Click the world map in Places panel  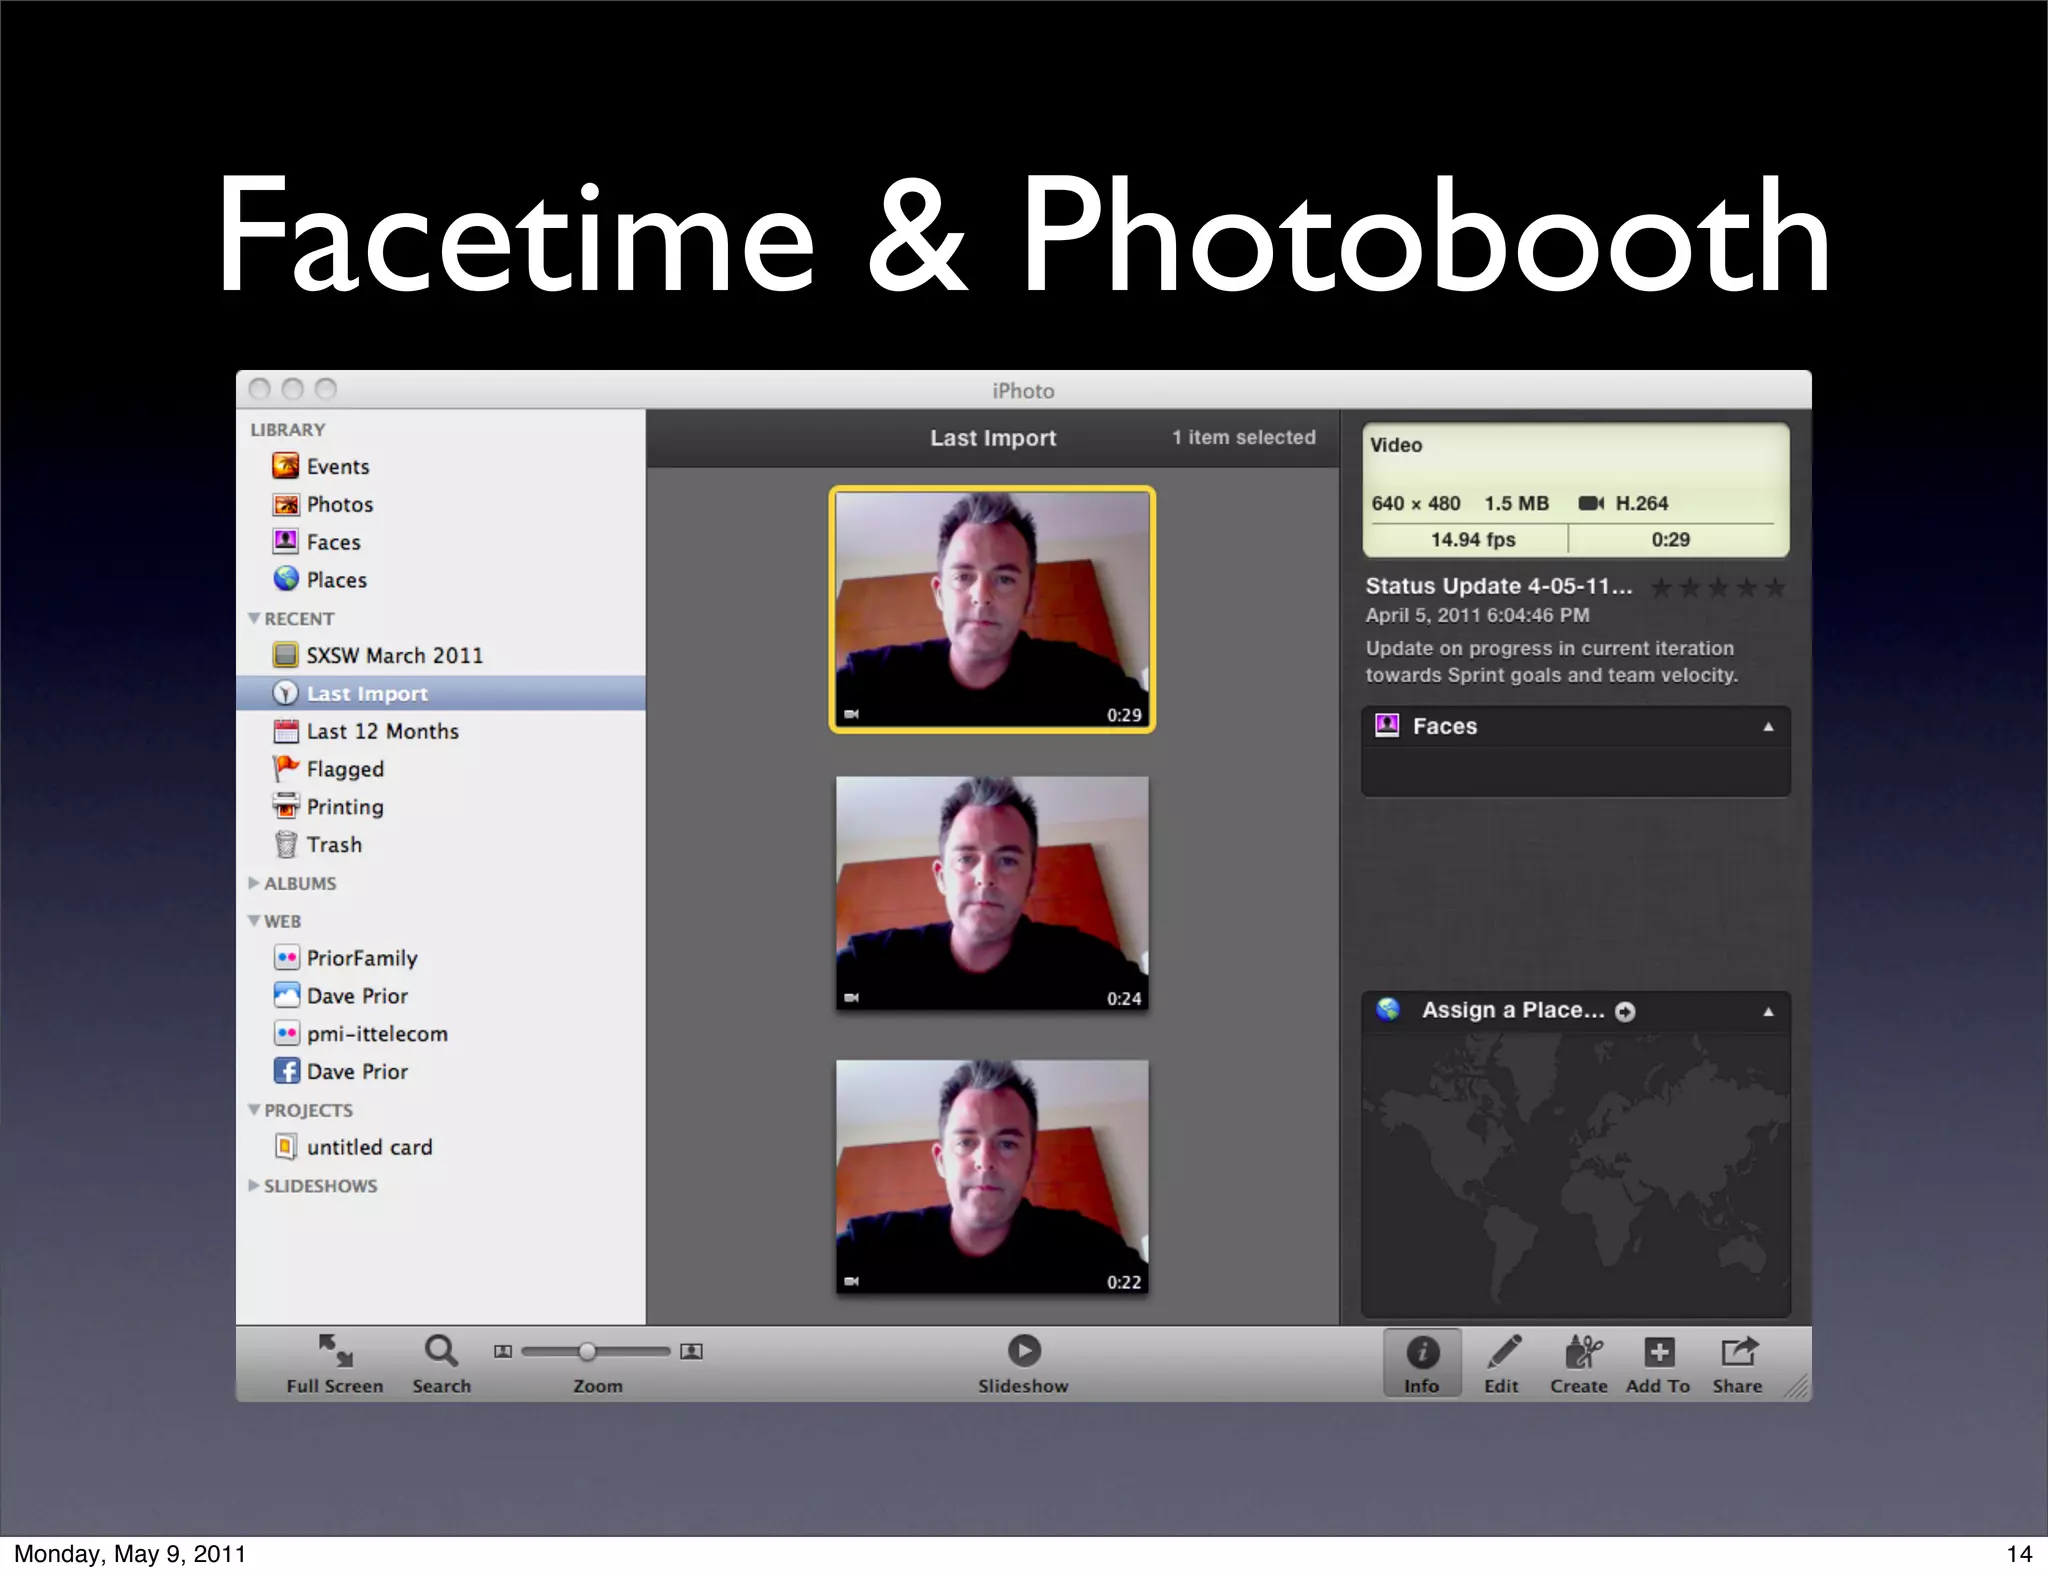pyautogui.click(x=1575, y=1175)
